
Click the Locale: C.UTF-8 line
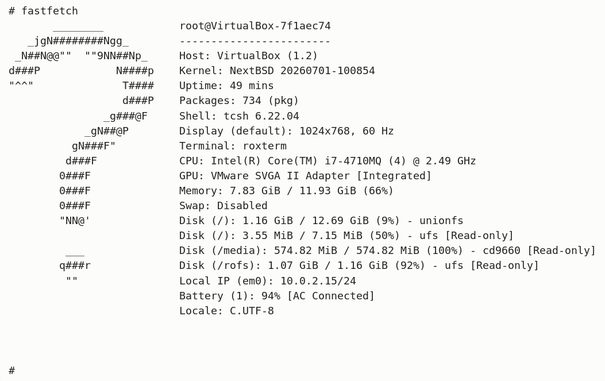226,311
